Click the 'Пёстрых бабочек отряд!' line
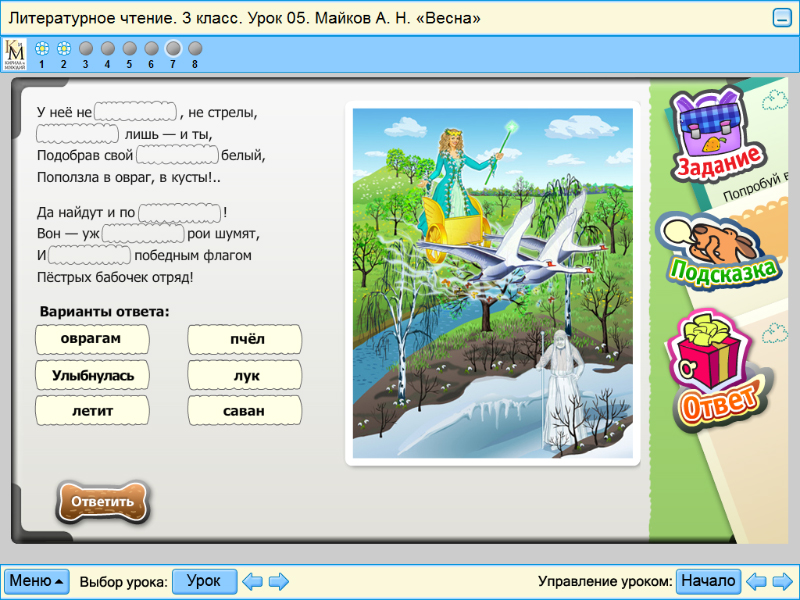The height and width of the screenshot is (600, 800). pyautogui.click(x=115, y=278)
